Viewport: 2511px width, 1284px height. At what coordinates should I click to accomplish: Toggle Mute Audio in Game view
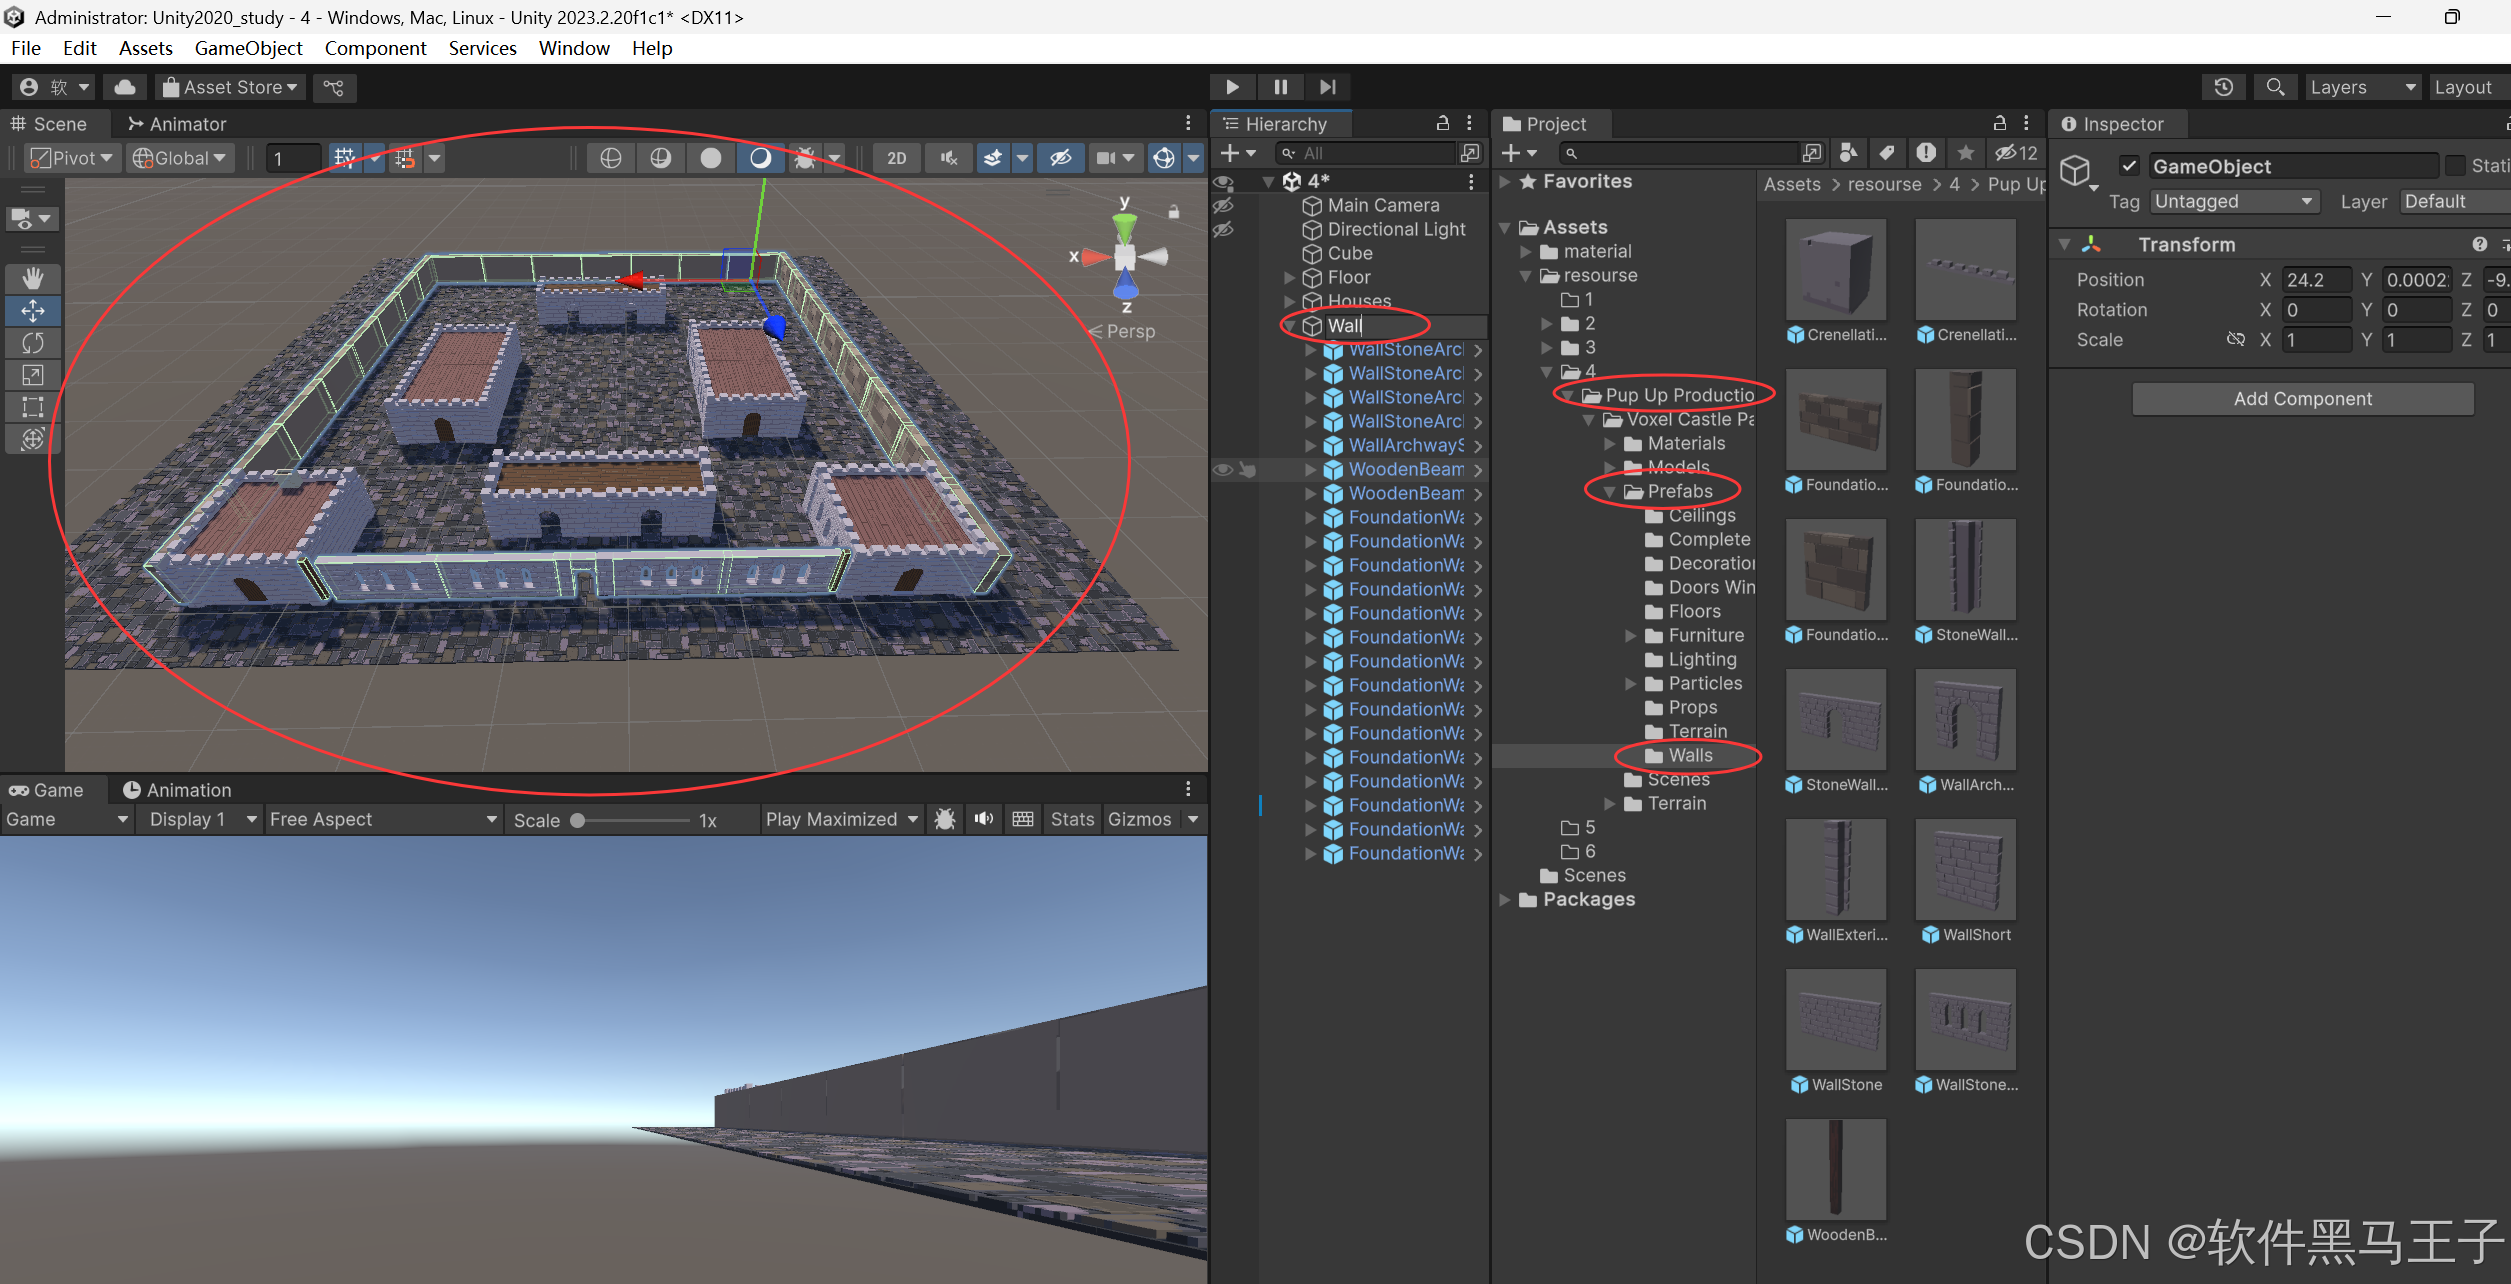tap(984, 819)
